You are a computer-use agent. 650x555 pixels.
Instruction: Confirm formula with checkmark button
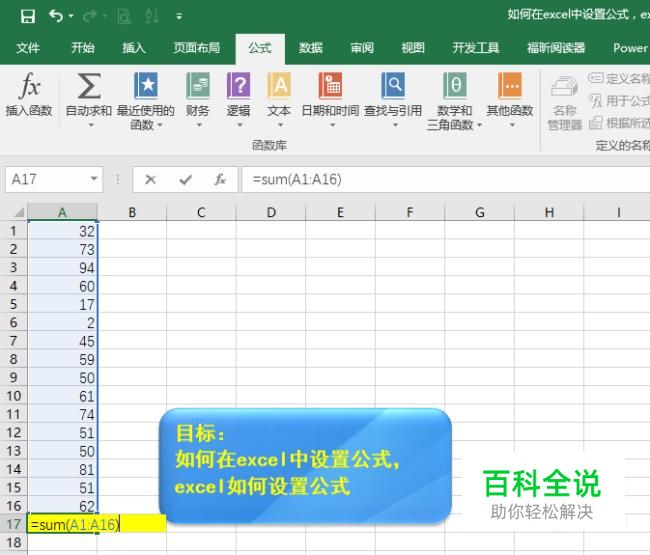pos(185,179)
